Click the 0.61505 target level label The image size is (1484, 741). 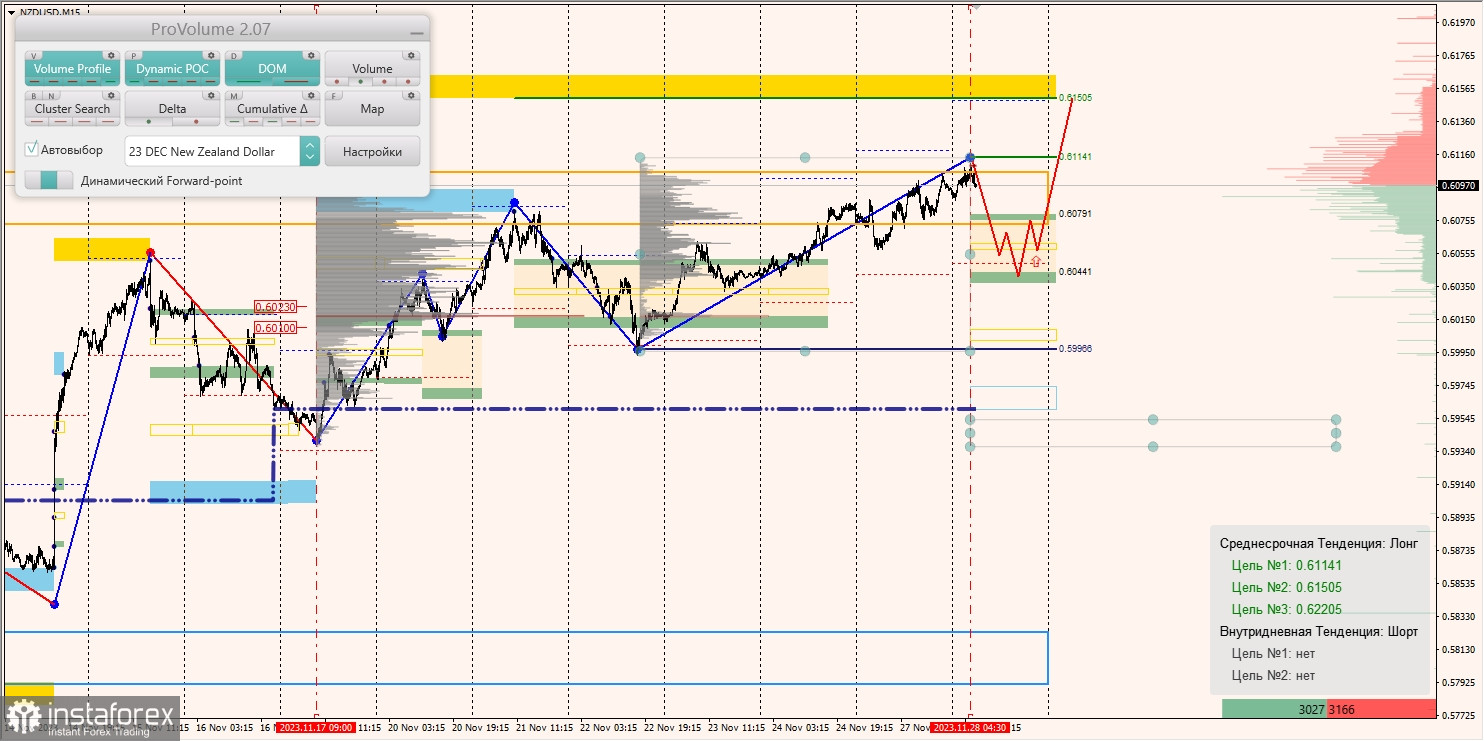[1075, 98]
